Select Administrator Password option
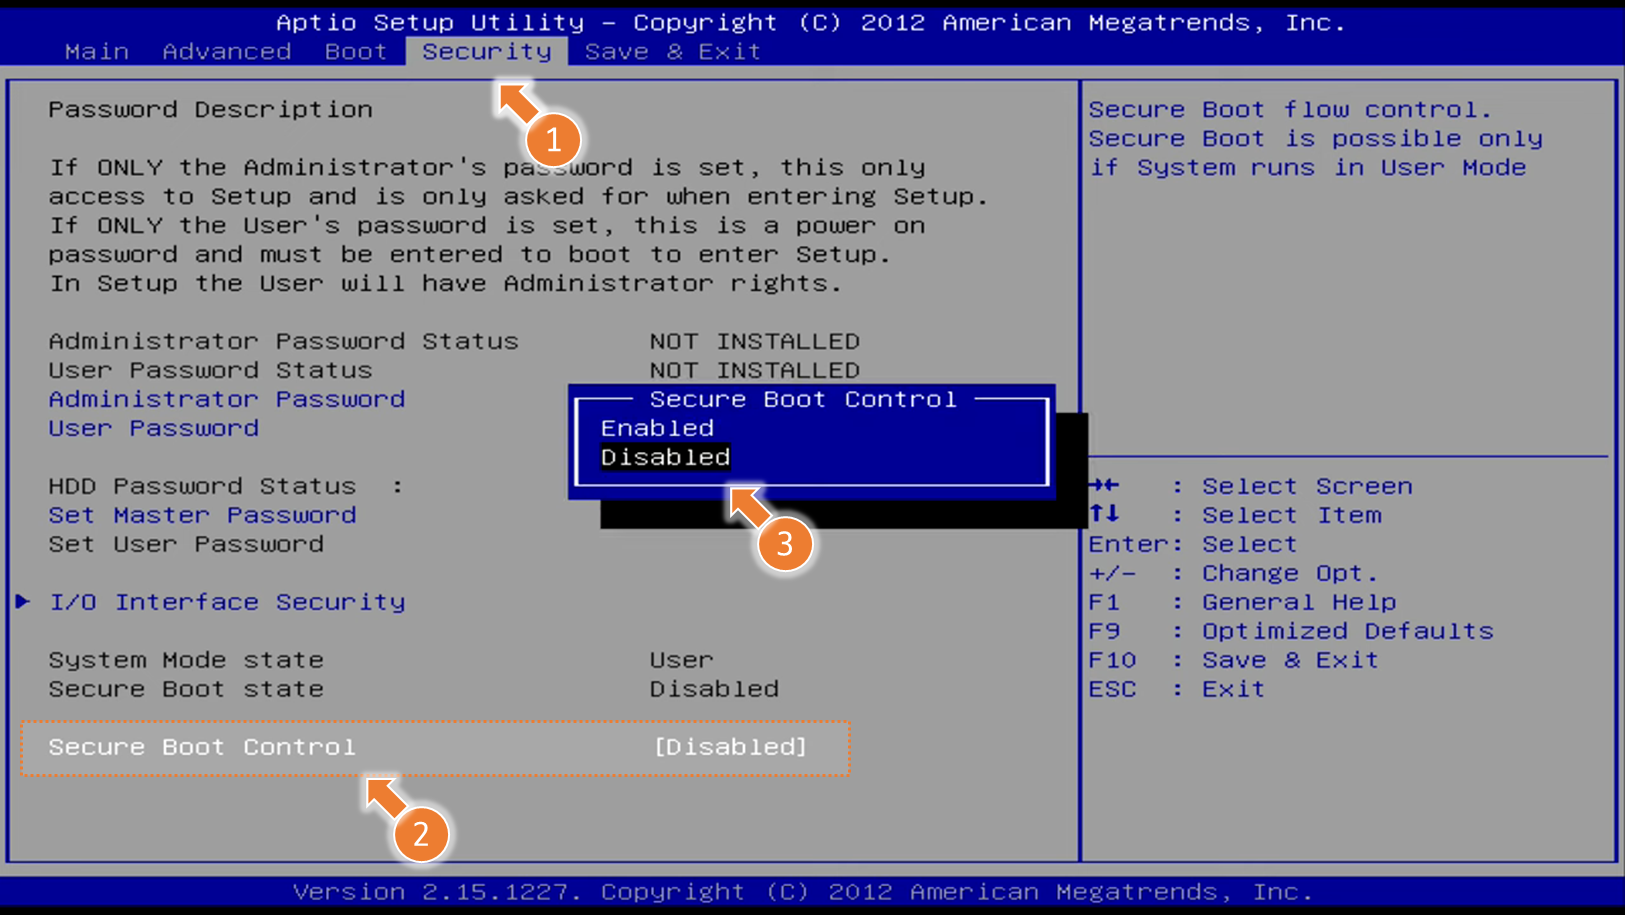1625x915 pixels. pyautogui.click(x=227, y=399)
